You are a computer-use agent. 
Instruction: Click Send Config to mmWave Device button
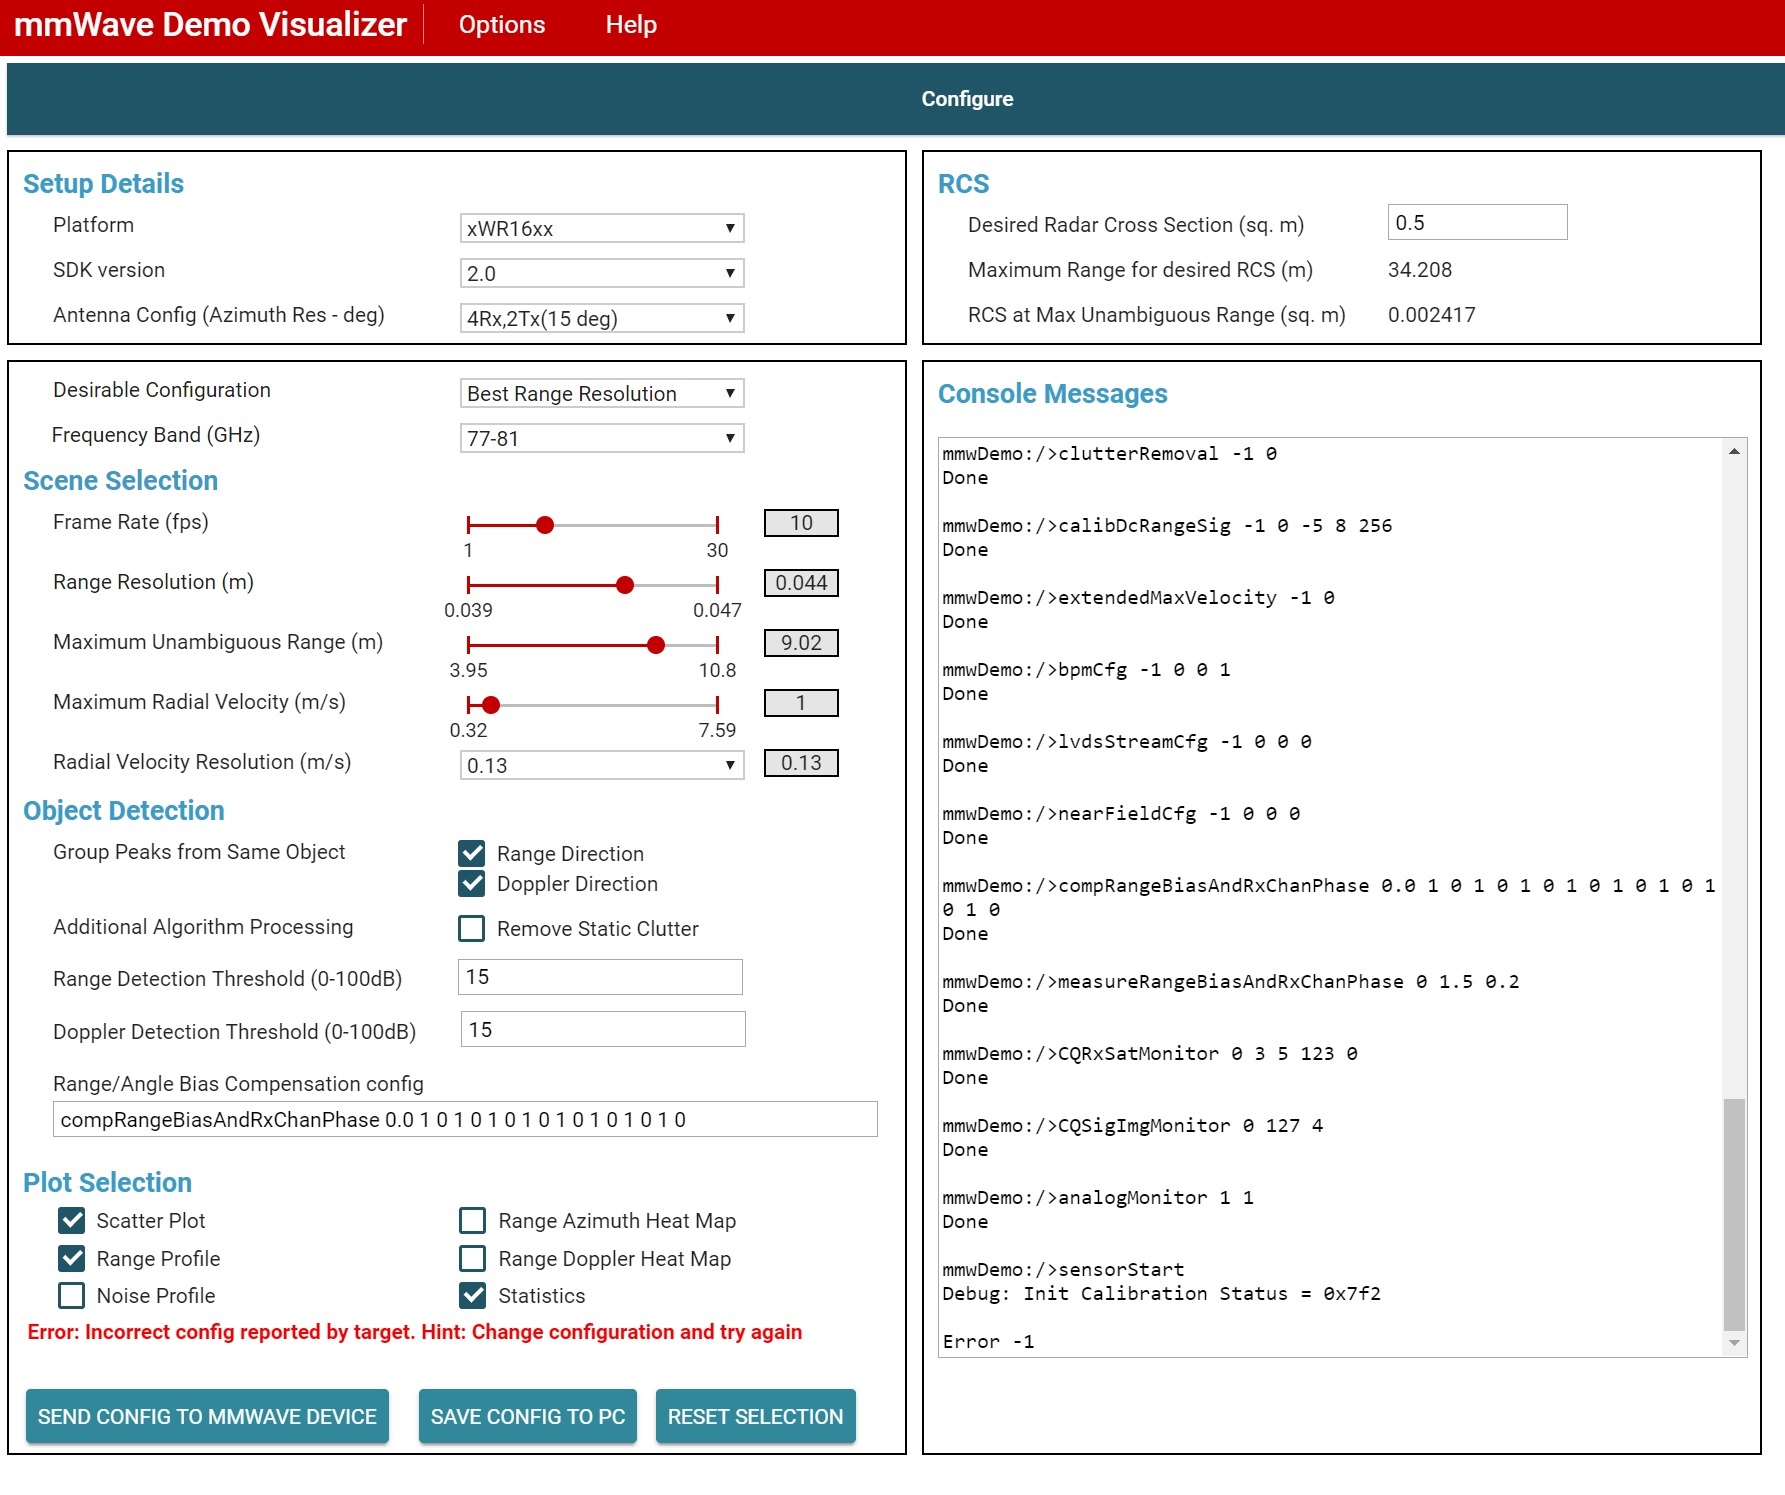pyautogui.click(x=207, y=1416)
